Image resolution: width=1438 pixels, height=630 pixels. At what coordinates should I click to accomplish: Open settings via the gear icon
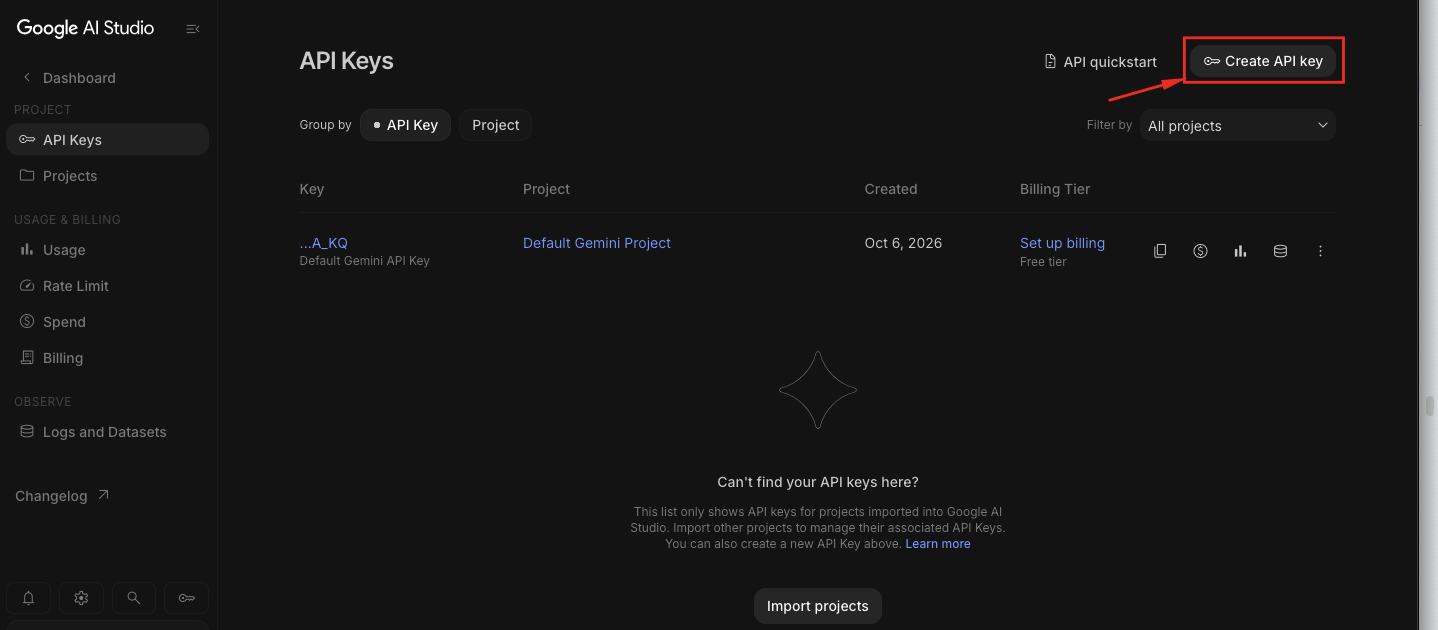(x=81, y=598)
